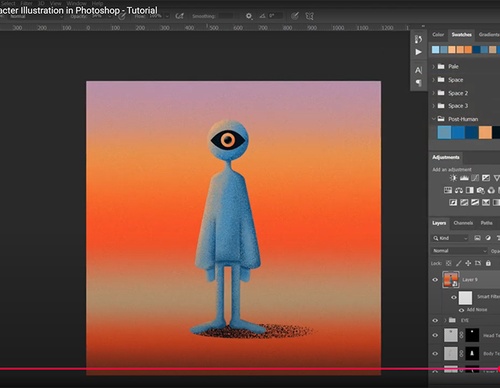Open the Normal blend mode dropdown
Viewport: 500px width, 388px height.
click(459, 251)
